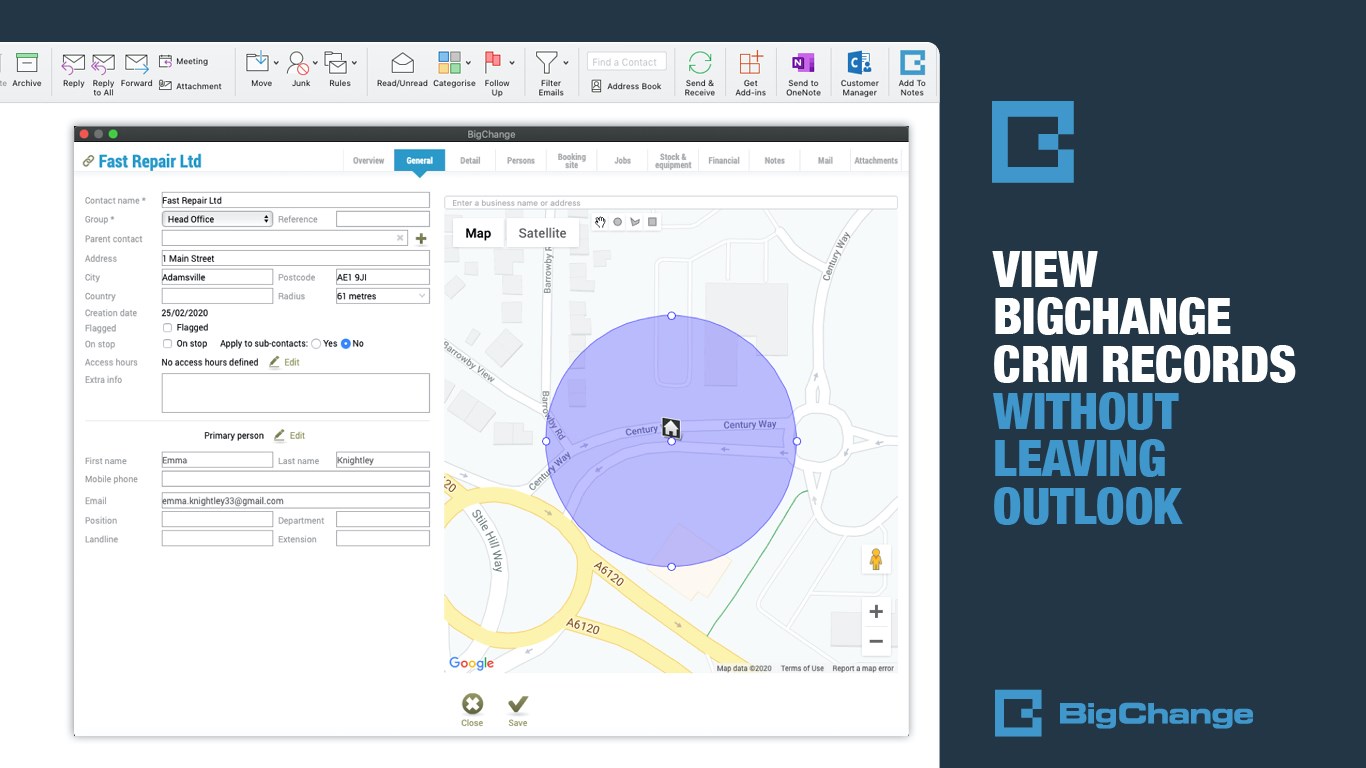The image size is (1366, 768).
Task: Switch to the Detail tab
Action: tap(470, 160)
